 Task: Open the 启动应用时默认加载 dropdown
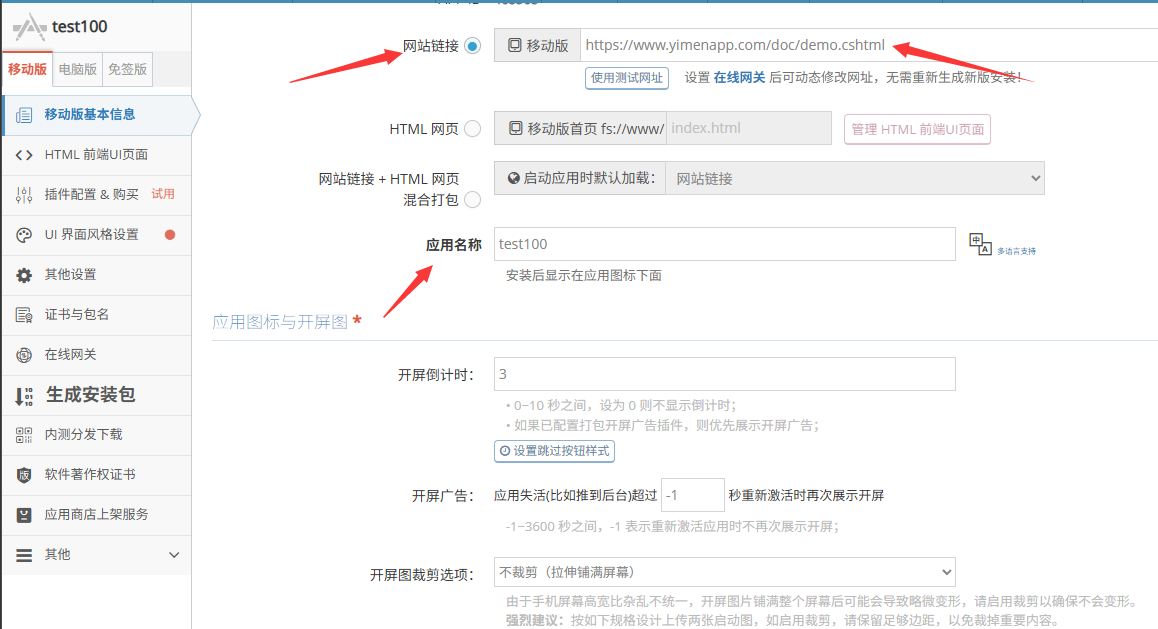pyautogui.click(x=854, y=178)
